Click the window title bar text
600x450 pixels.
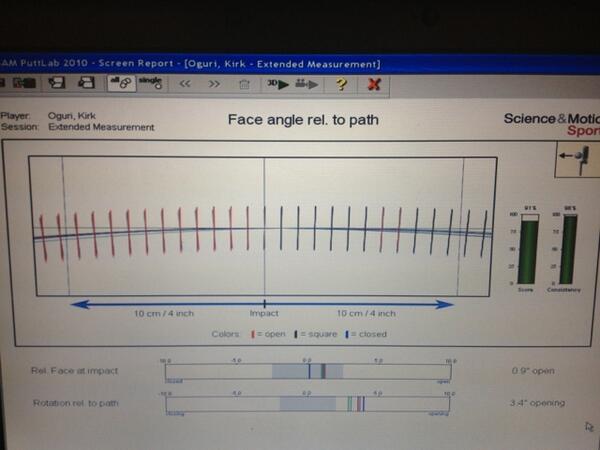pyautogui.click(x=190, y=64)
